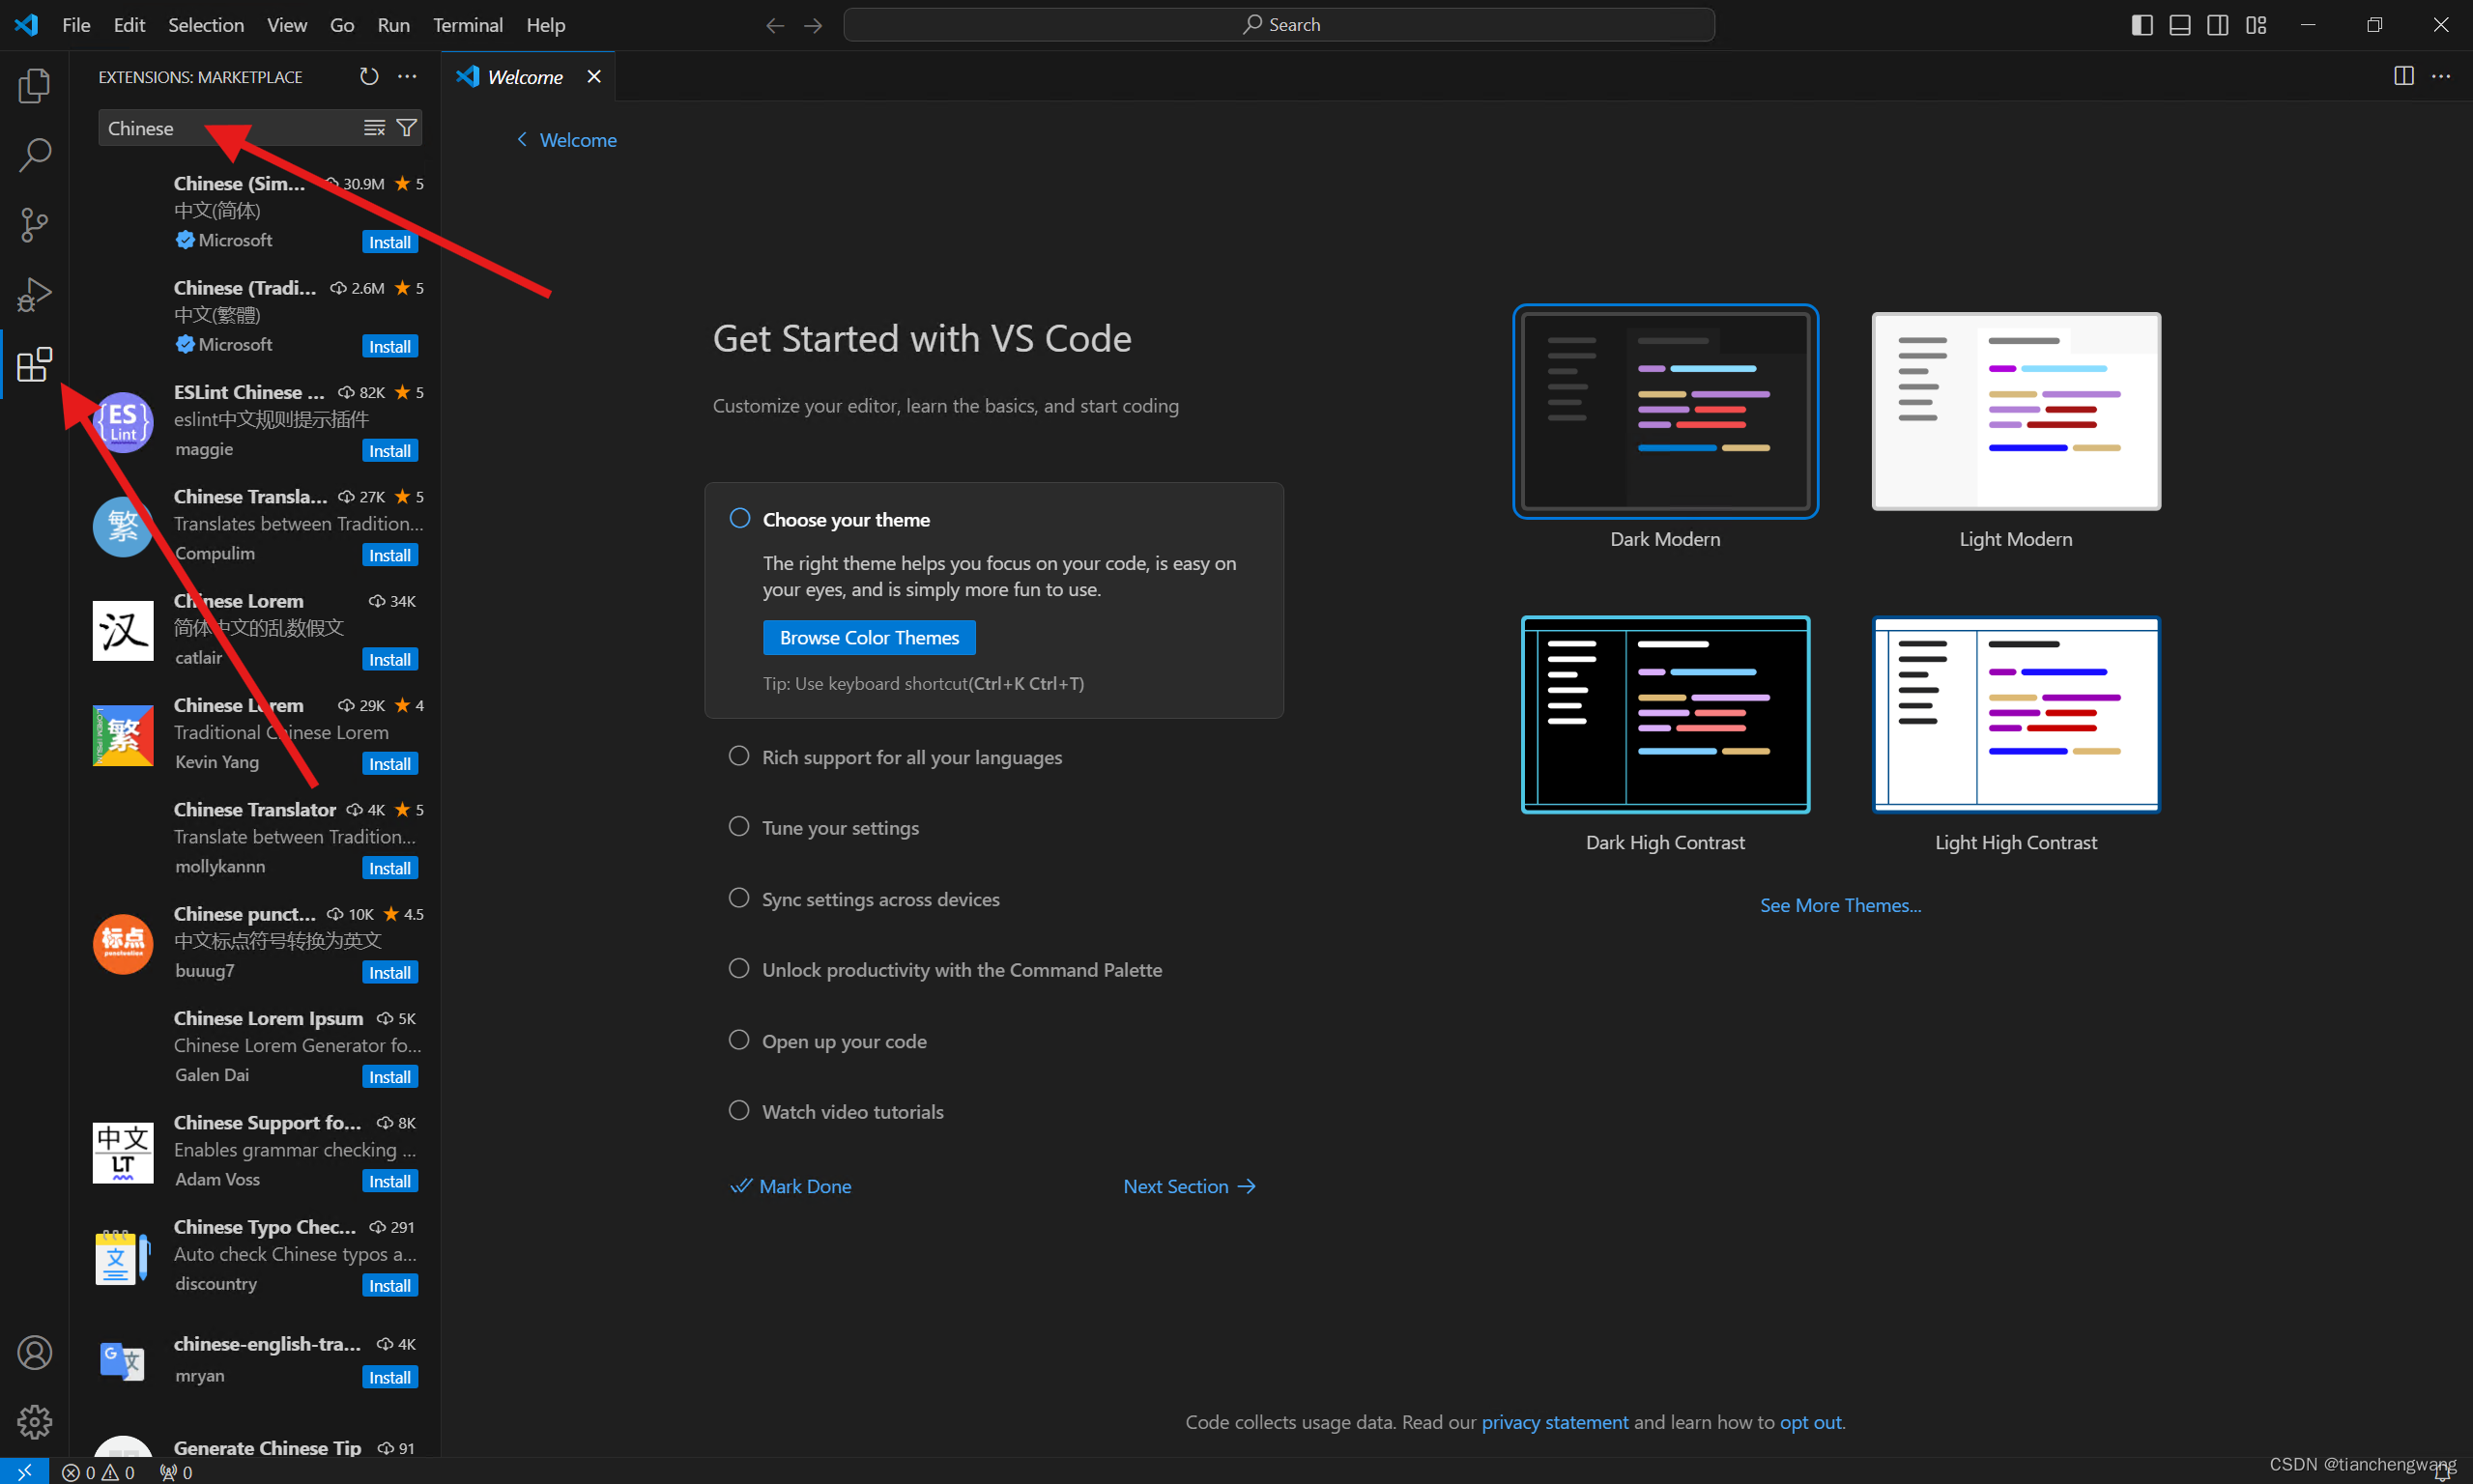Open Run and Debug view
Viewport: 2473px width, 1484px height.
point(34,295)
